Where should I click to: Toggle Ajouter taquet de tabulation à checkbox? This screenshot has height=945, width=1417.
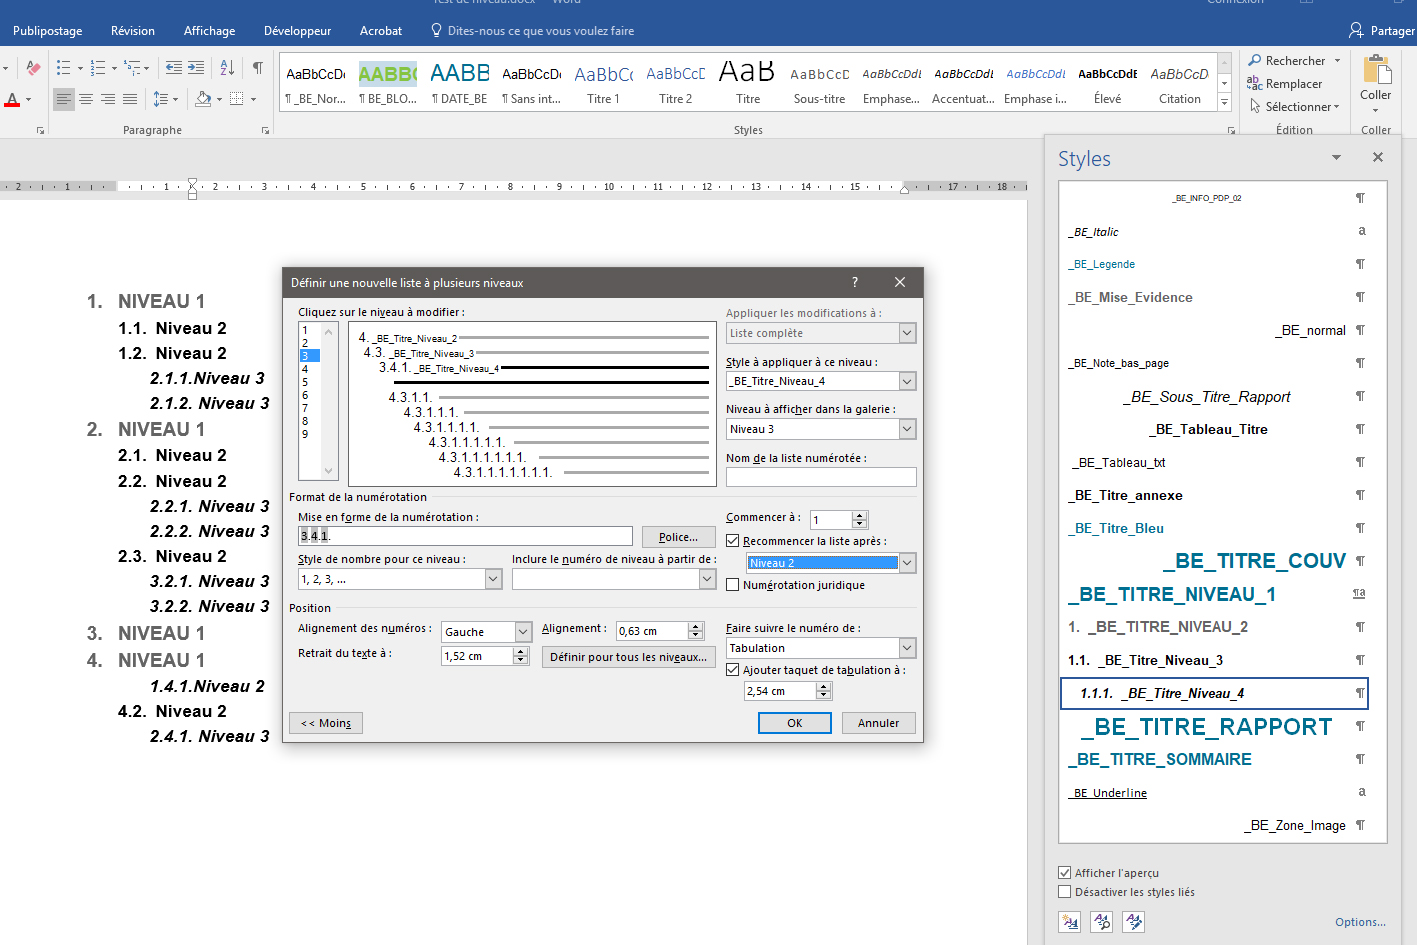click(733, 670)
